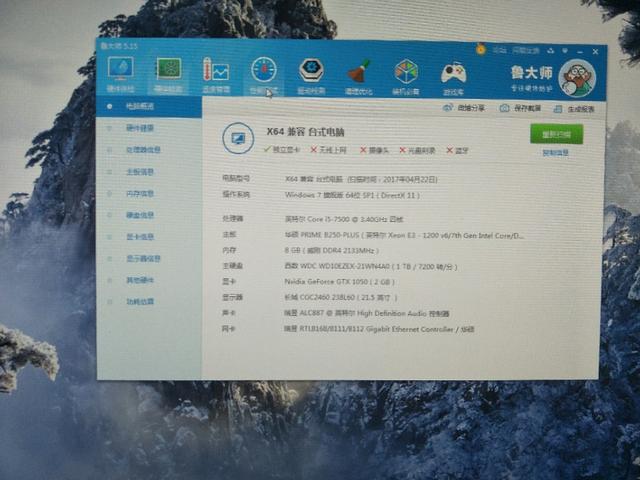Screen dimensions: 640x480
Task: Open the 硬件体检 monitor icon
Action: click(x=120, y=69)
